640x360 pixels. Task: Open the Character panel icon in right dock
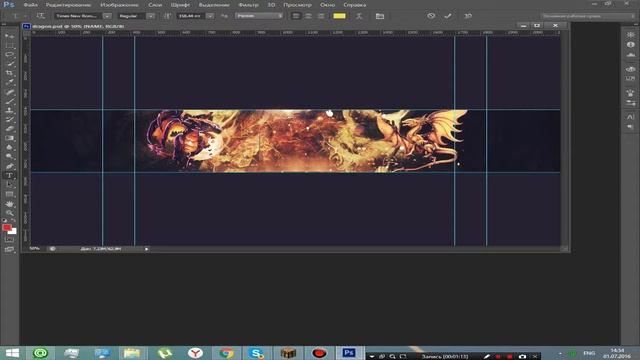(x=631, y=117)
